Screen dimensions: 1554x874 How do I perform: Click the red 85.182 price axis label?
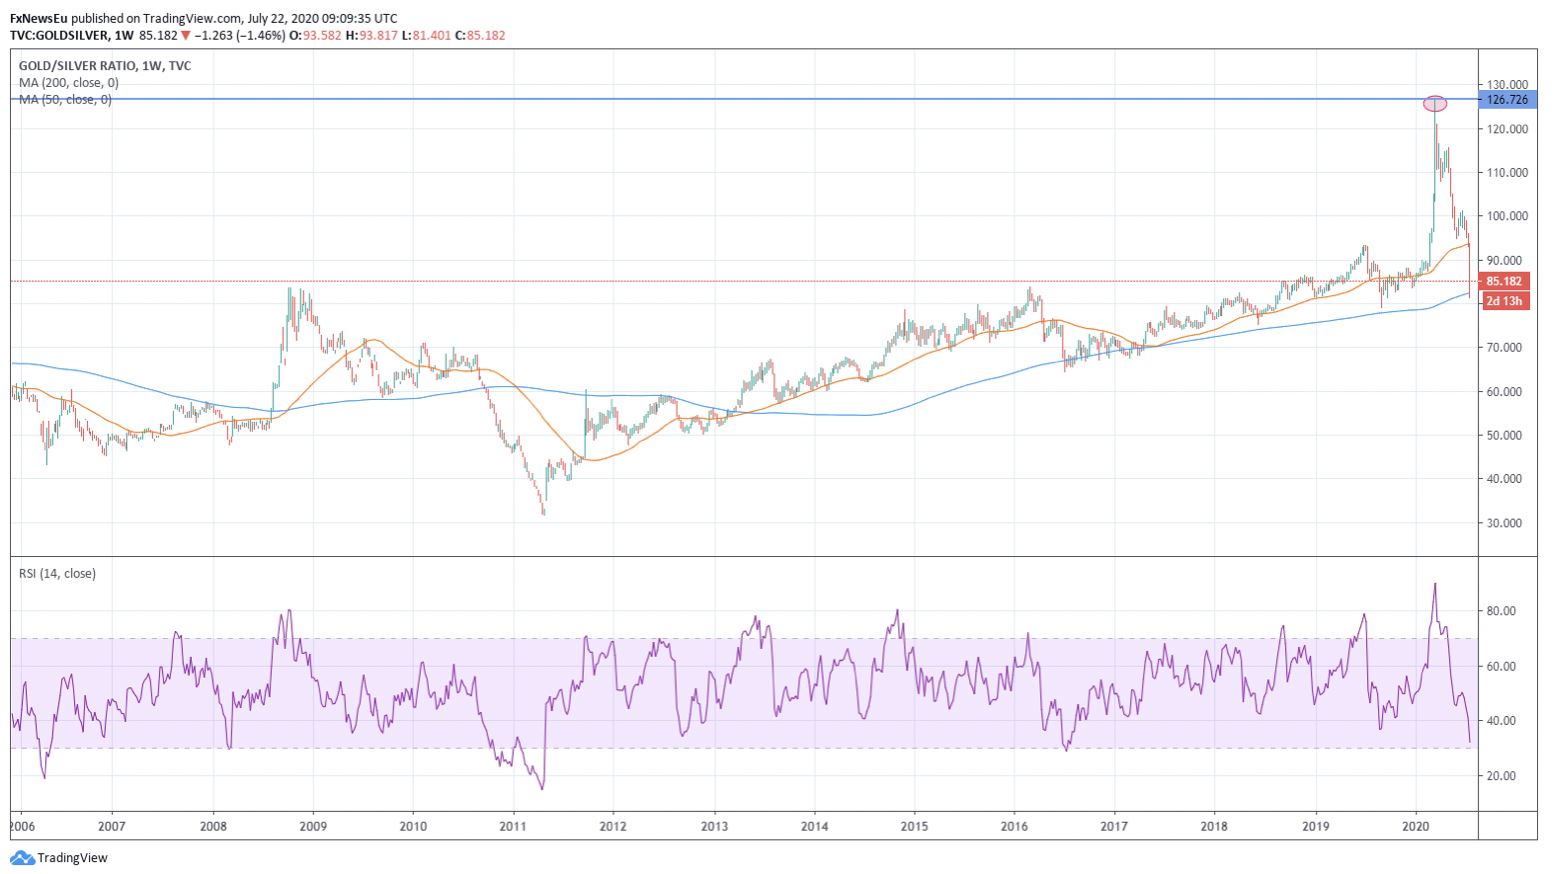click(x=1504, y=281)
